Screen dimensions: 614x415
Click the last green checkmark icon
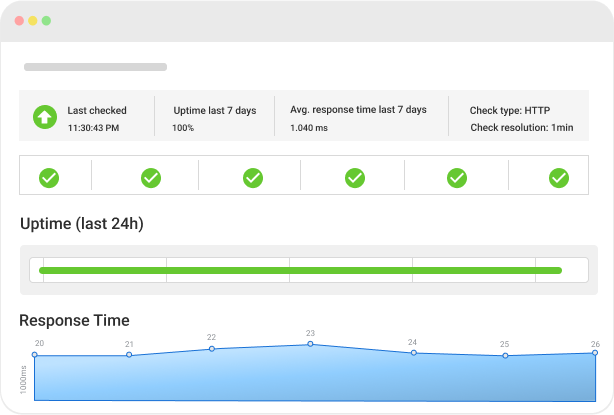(559, 178)
